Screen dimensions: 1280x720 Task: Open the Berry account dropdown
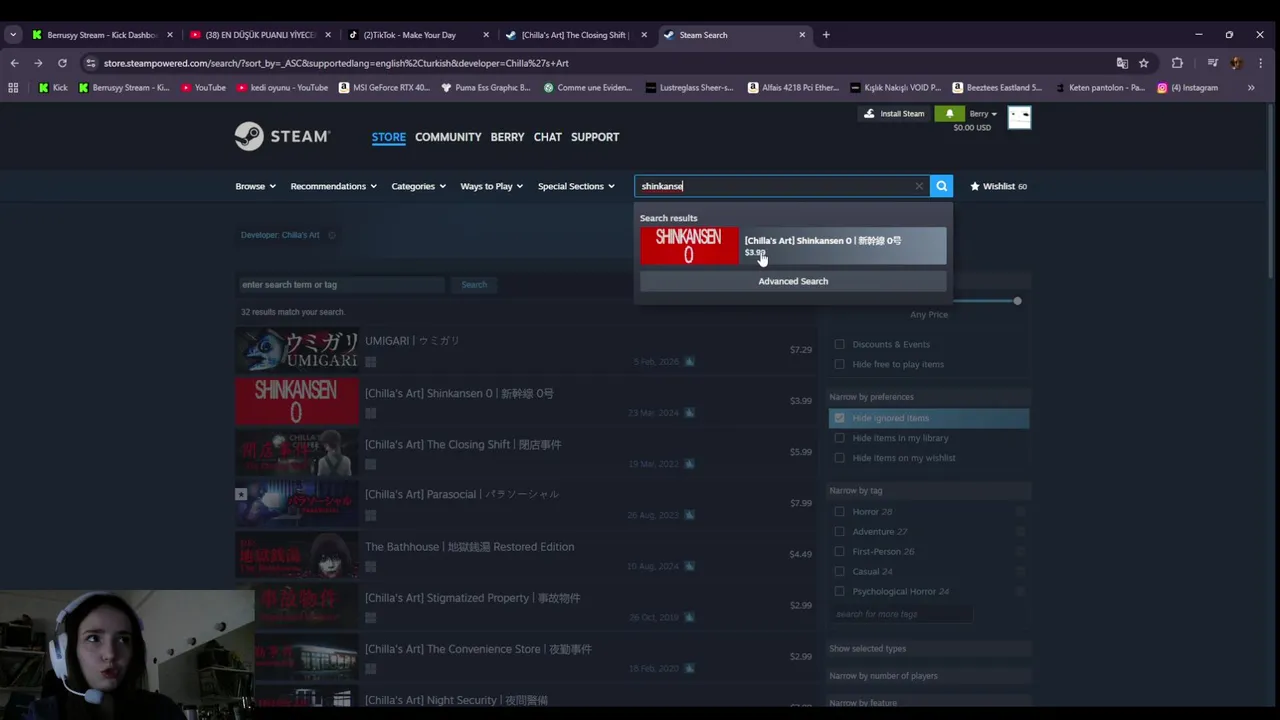(x=982, y=114)
